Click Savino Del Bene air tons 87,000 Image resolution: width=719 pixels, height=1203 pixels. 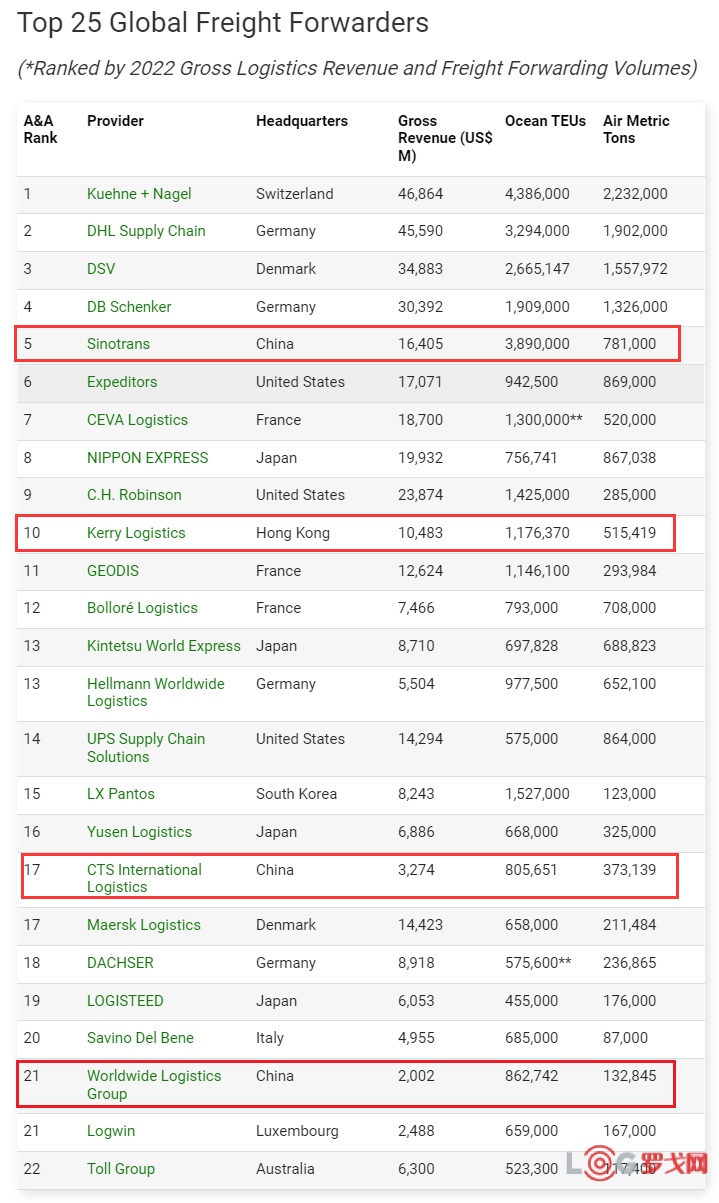coord(626,1038)
